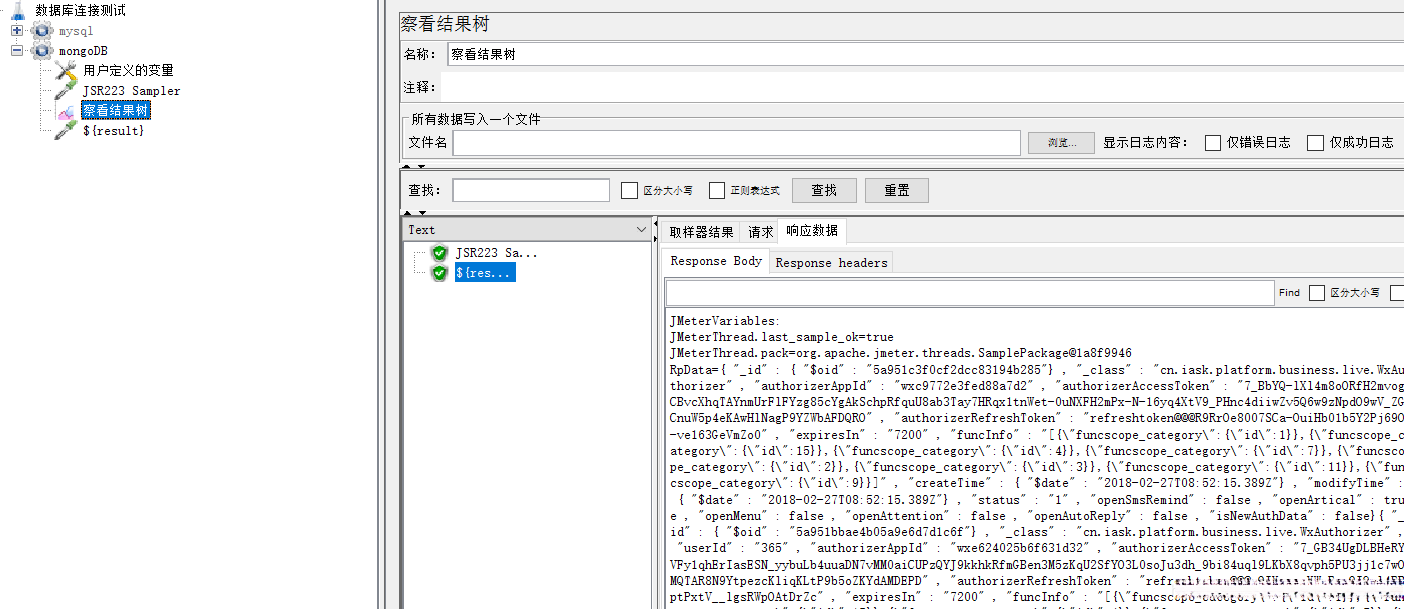The width and height of the screenshot is (1404, 609).
Task: Click the JSR223 Sampler pipette icon in tree
Action: click(x=66, y=90)
